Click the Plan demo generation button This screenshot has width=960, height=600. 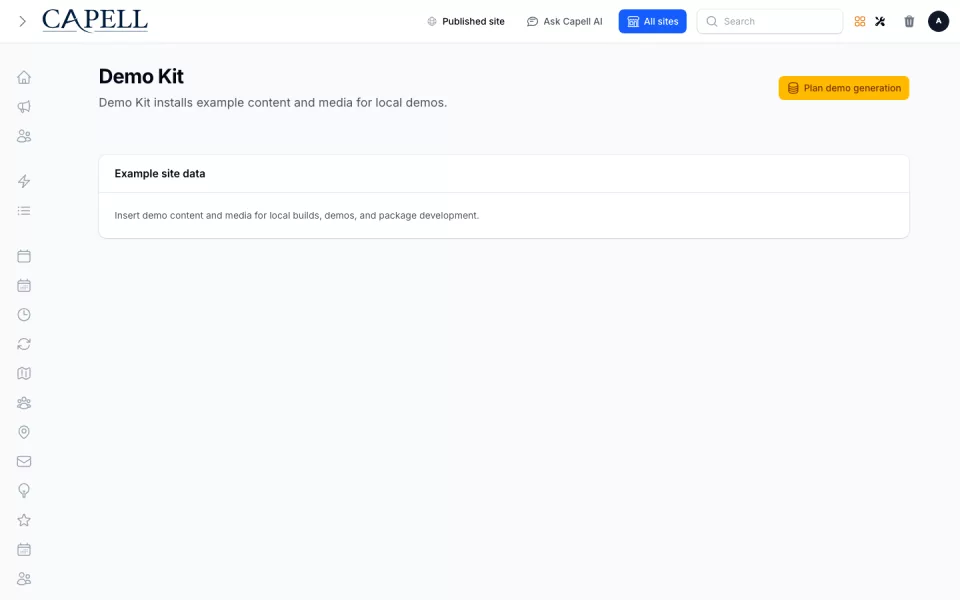coord(844,88)
